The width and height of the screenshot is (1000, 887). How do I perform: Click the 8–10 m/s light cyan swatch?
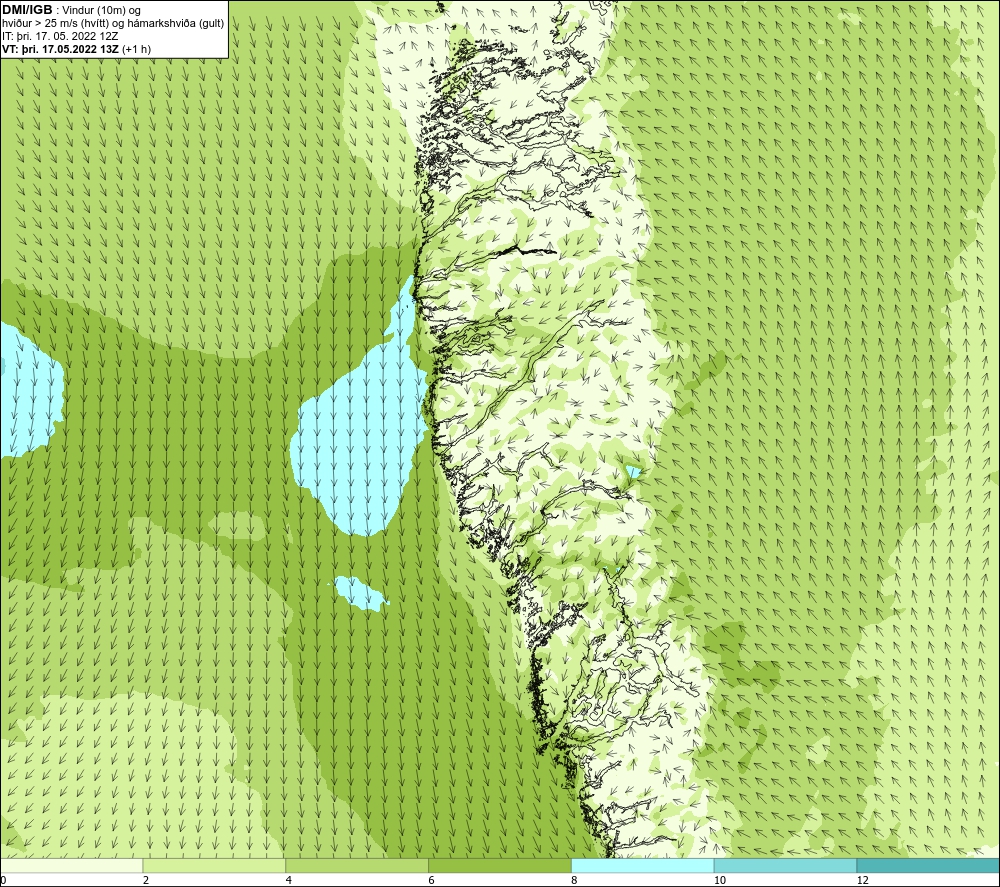click(643, 865)
